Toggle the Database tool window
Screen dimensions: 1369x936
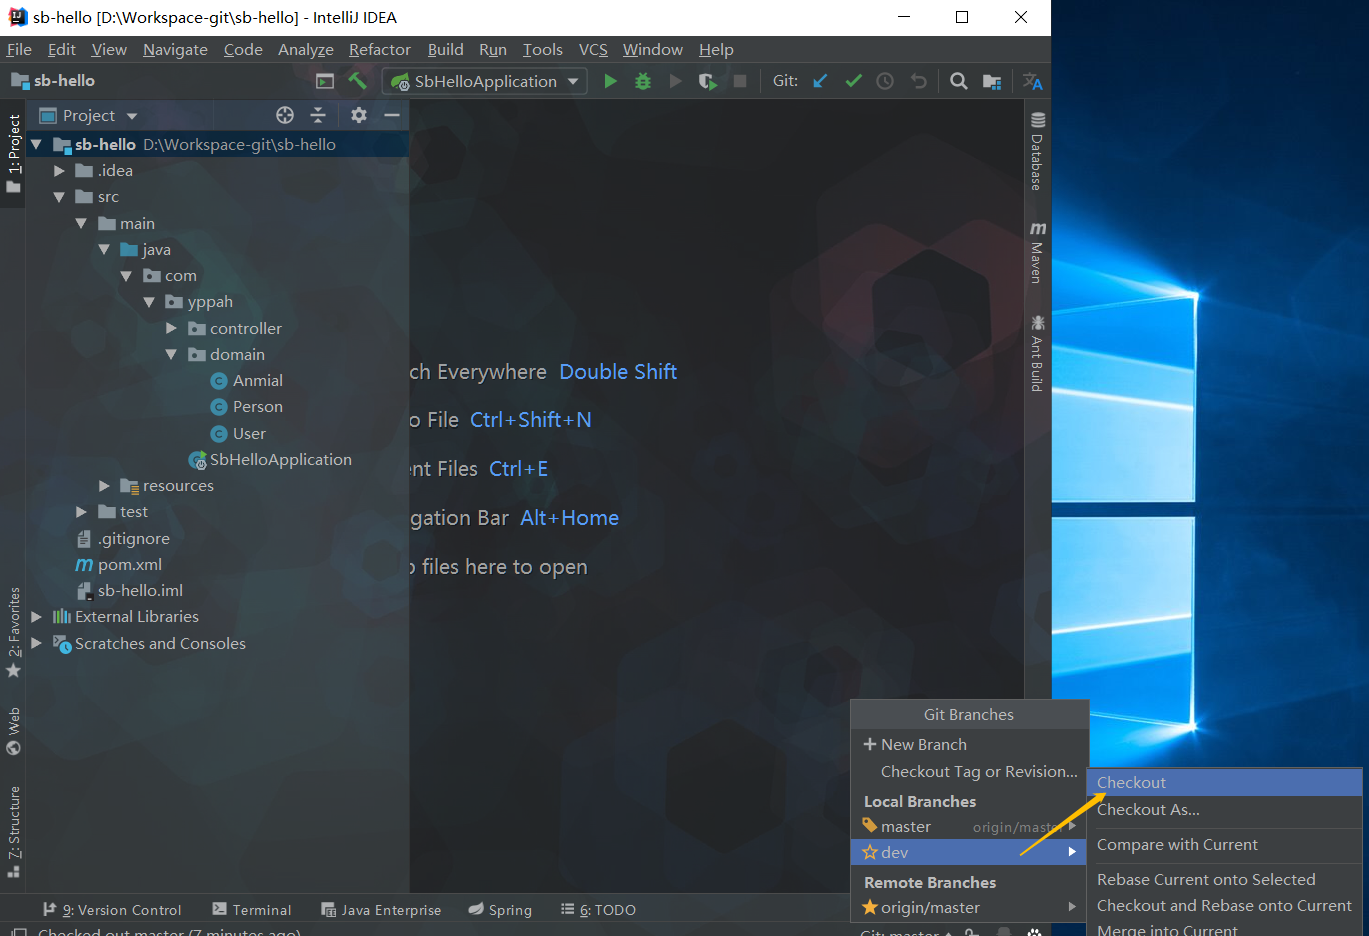click(x=1037, y=151)
